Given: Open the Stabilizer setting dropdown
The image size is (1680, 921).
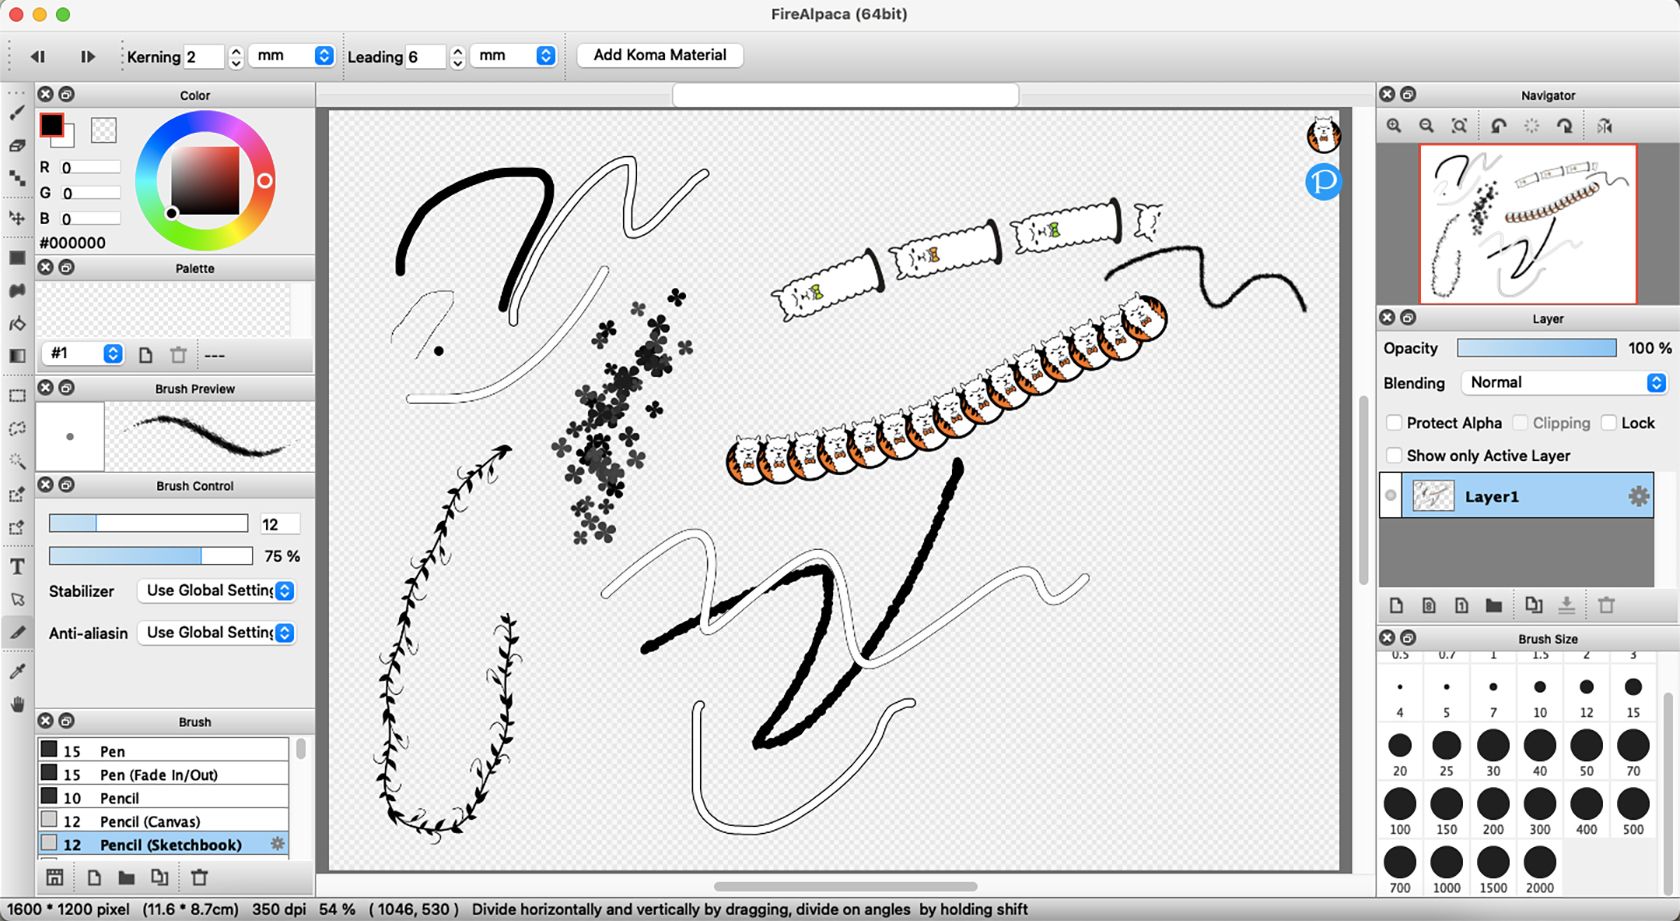Looking at the screenshot, I should (x=216, y=591).
